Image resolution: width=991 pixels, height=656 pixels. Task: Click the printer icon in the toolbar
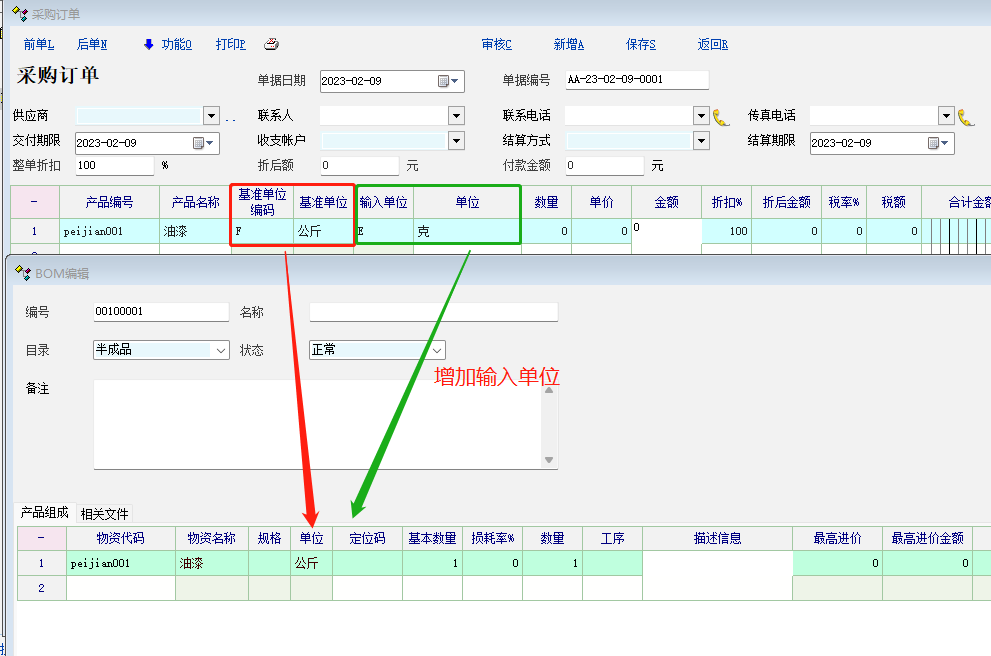[x=271, y=44]
